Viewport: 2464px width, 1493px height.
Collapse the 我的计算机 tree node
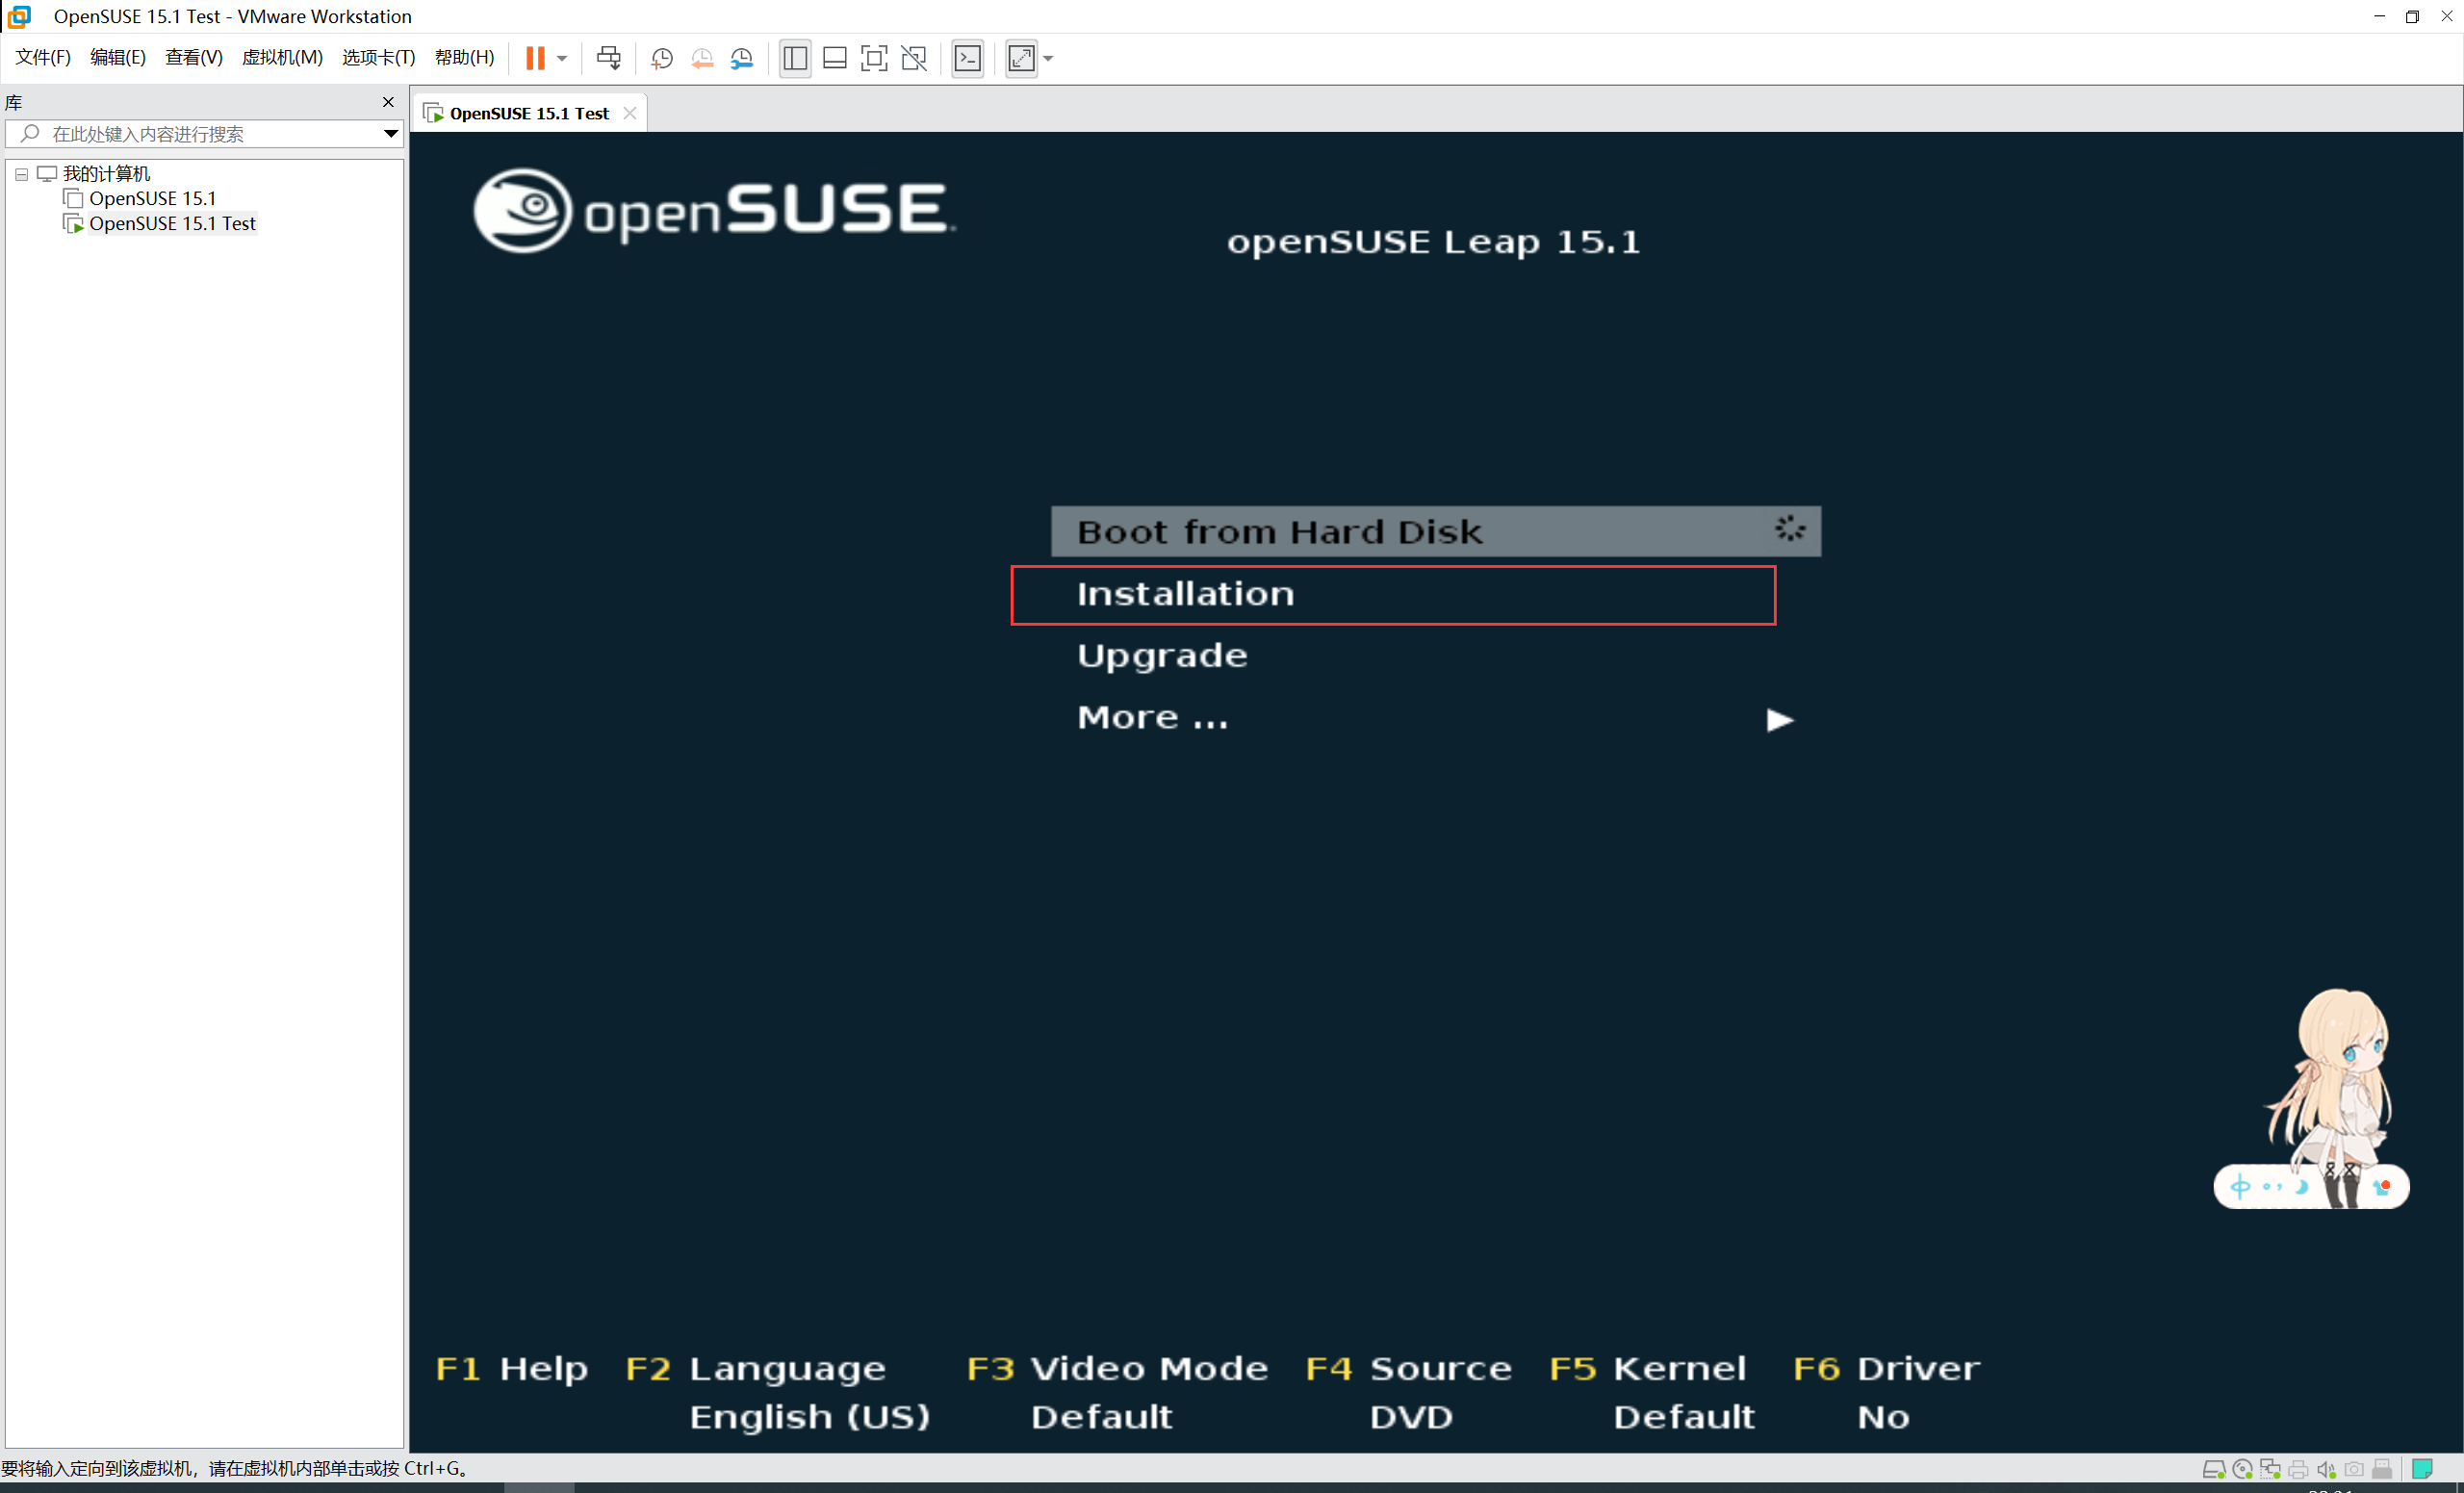(x=21, y=174)
